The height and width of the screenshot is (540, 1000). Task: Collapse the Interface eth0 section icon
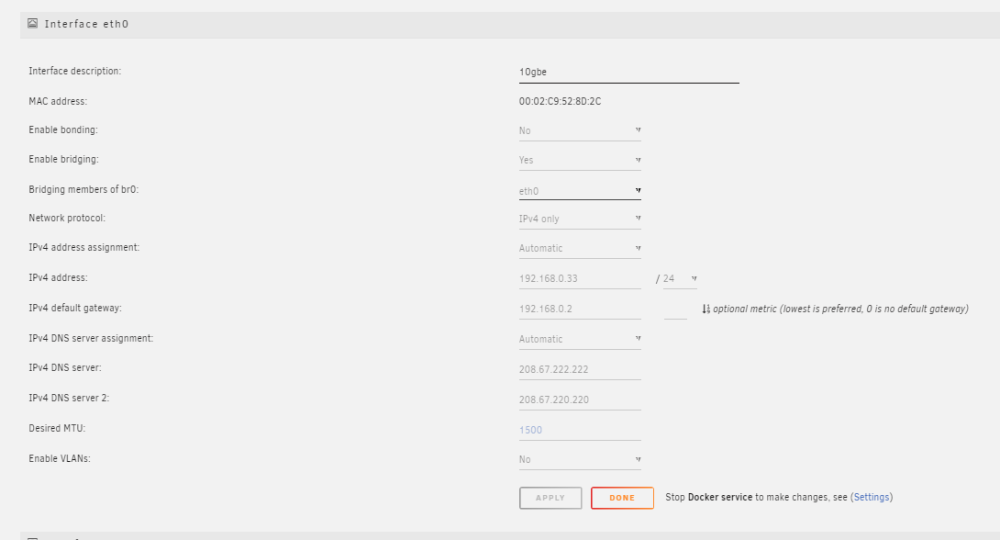click(33, 24)
